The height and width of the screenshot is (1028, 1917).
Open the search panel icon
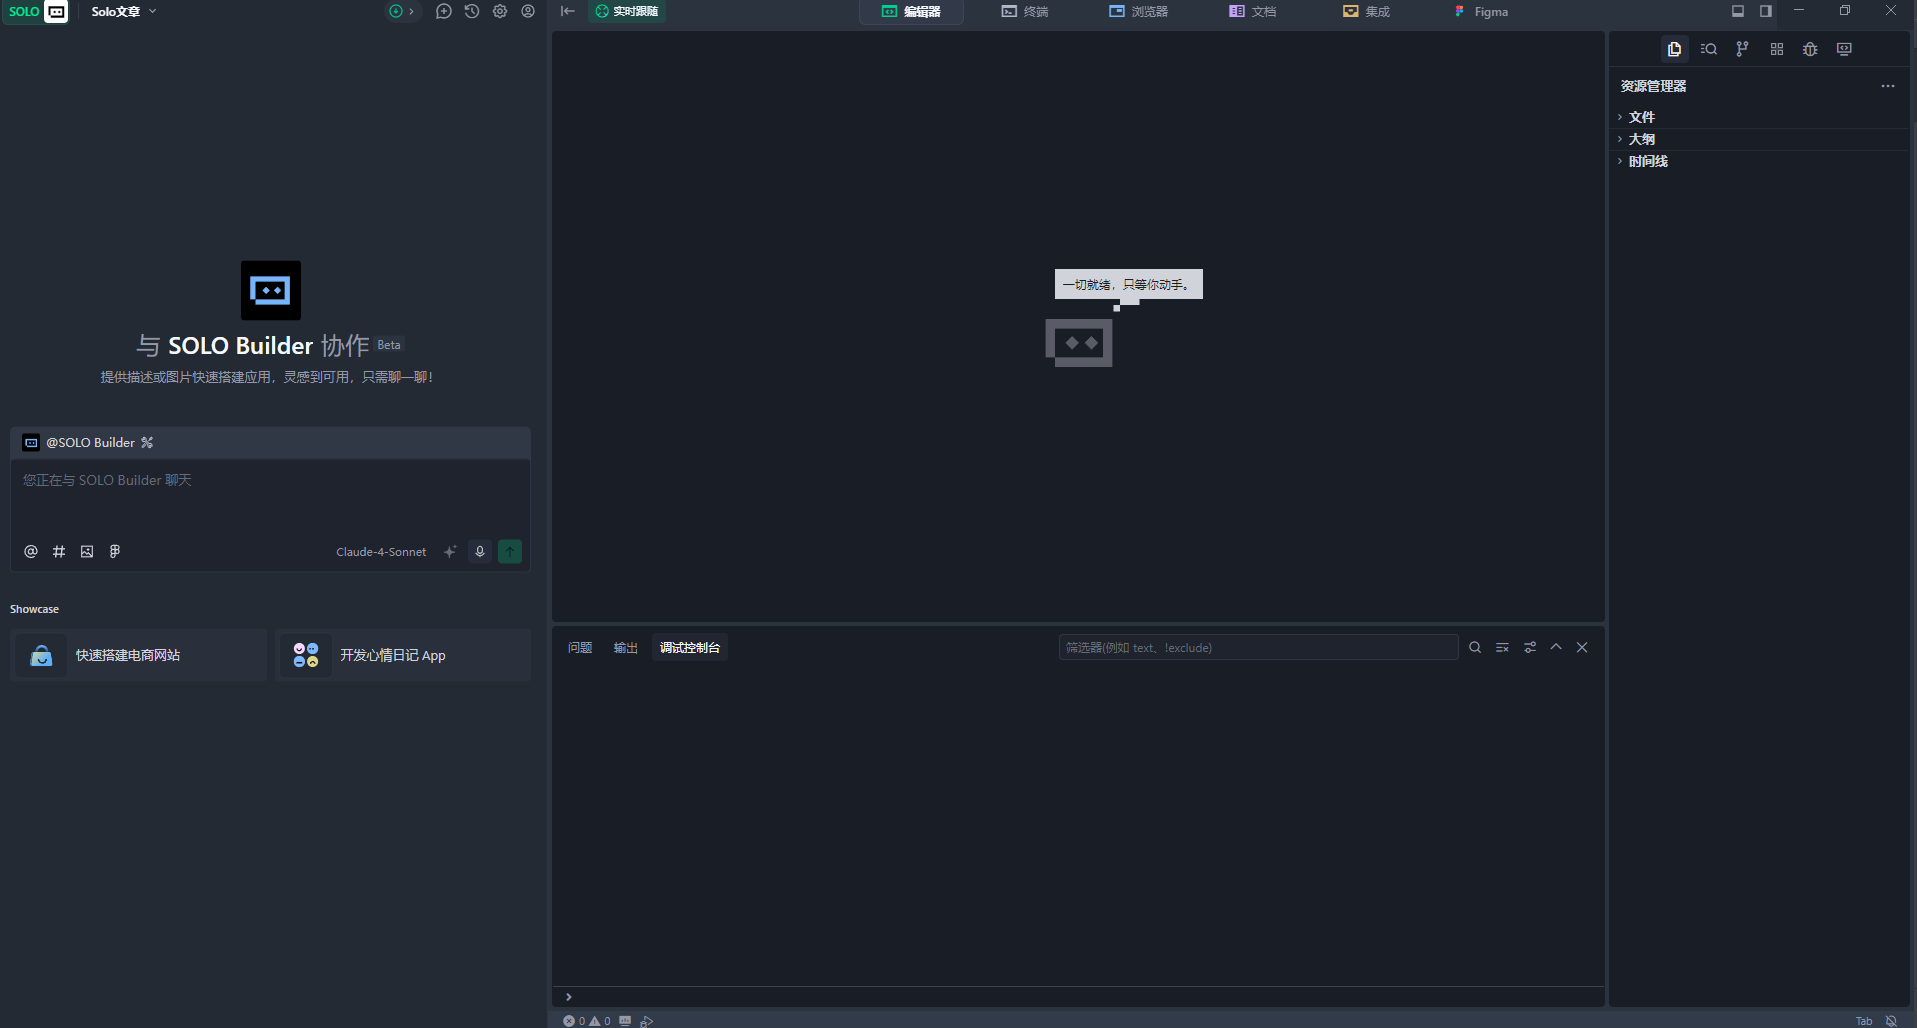click(1708, 49)
